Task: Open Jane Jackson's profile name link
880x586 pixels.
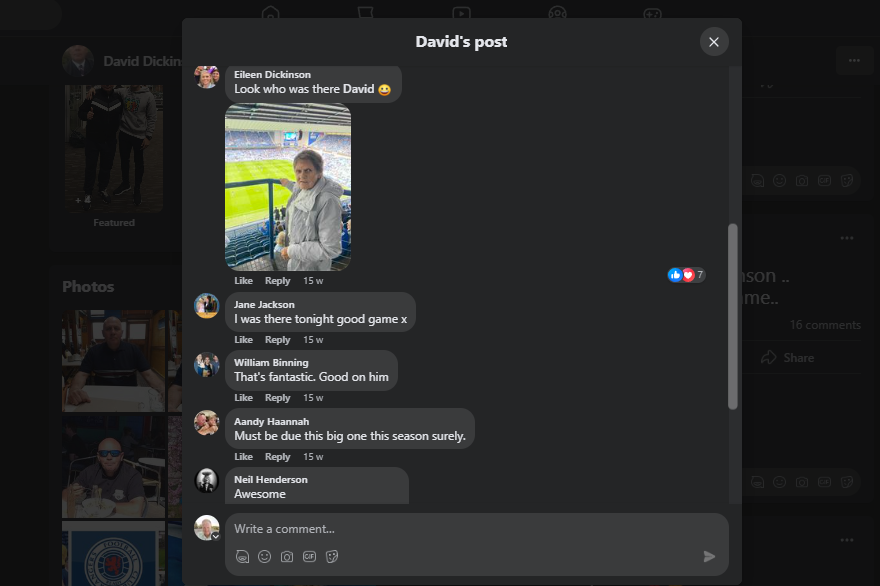Action: 264,304
